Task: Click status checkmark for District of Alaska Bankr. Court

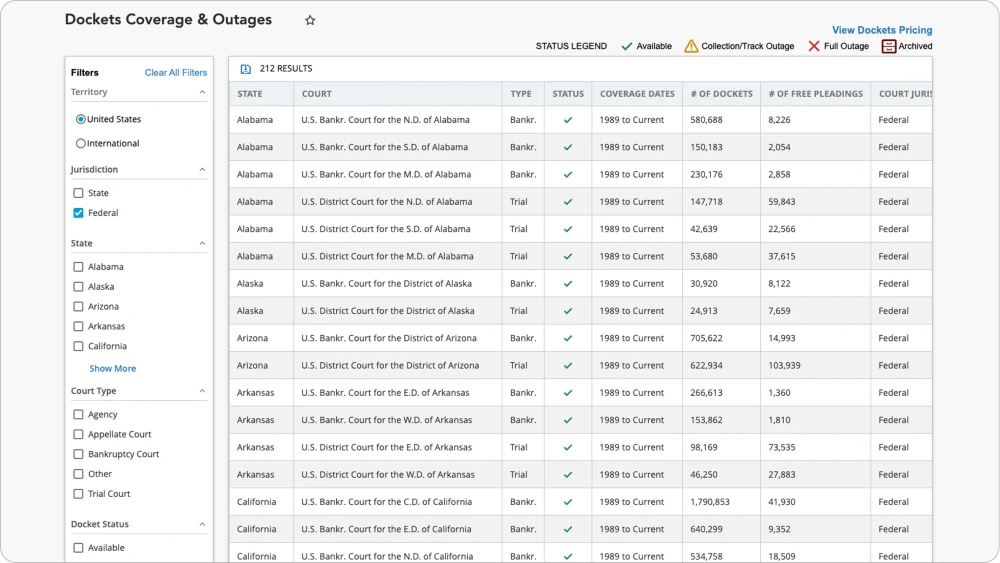Action: coord(568,284)
